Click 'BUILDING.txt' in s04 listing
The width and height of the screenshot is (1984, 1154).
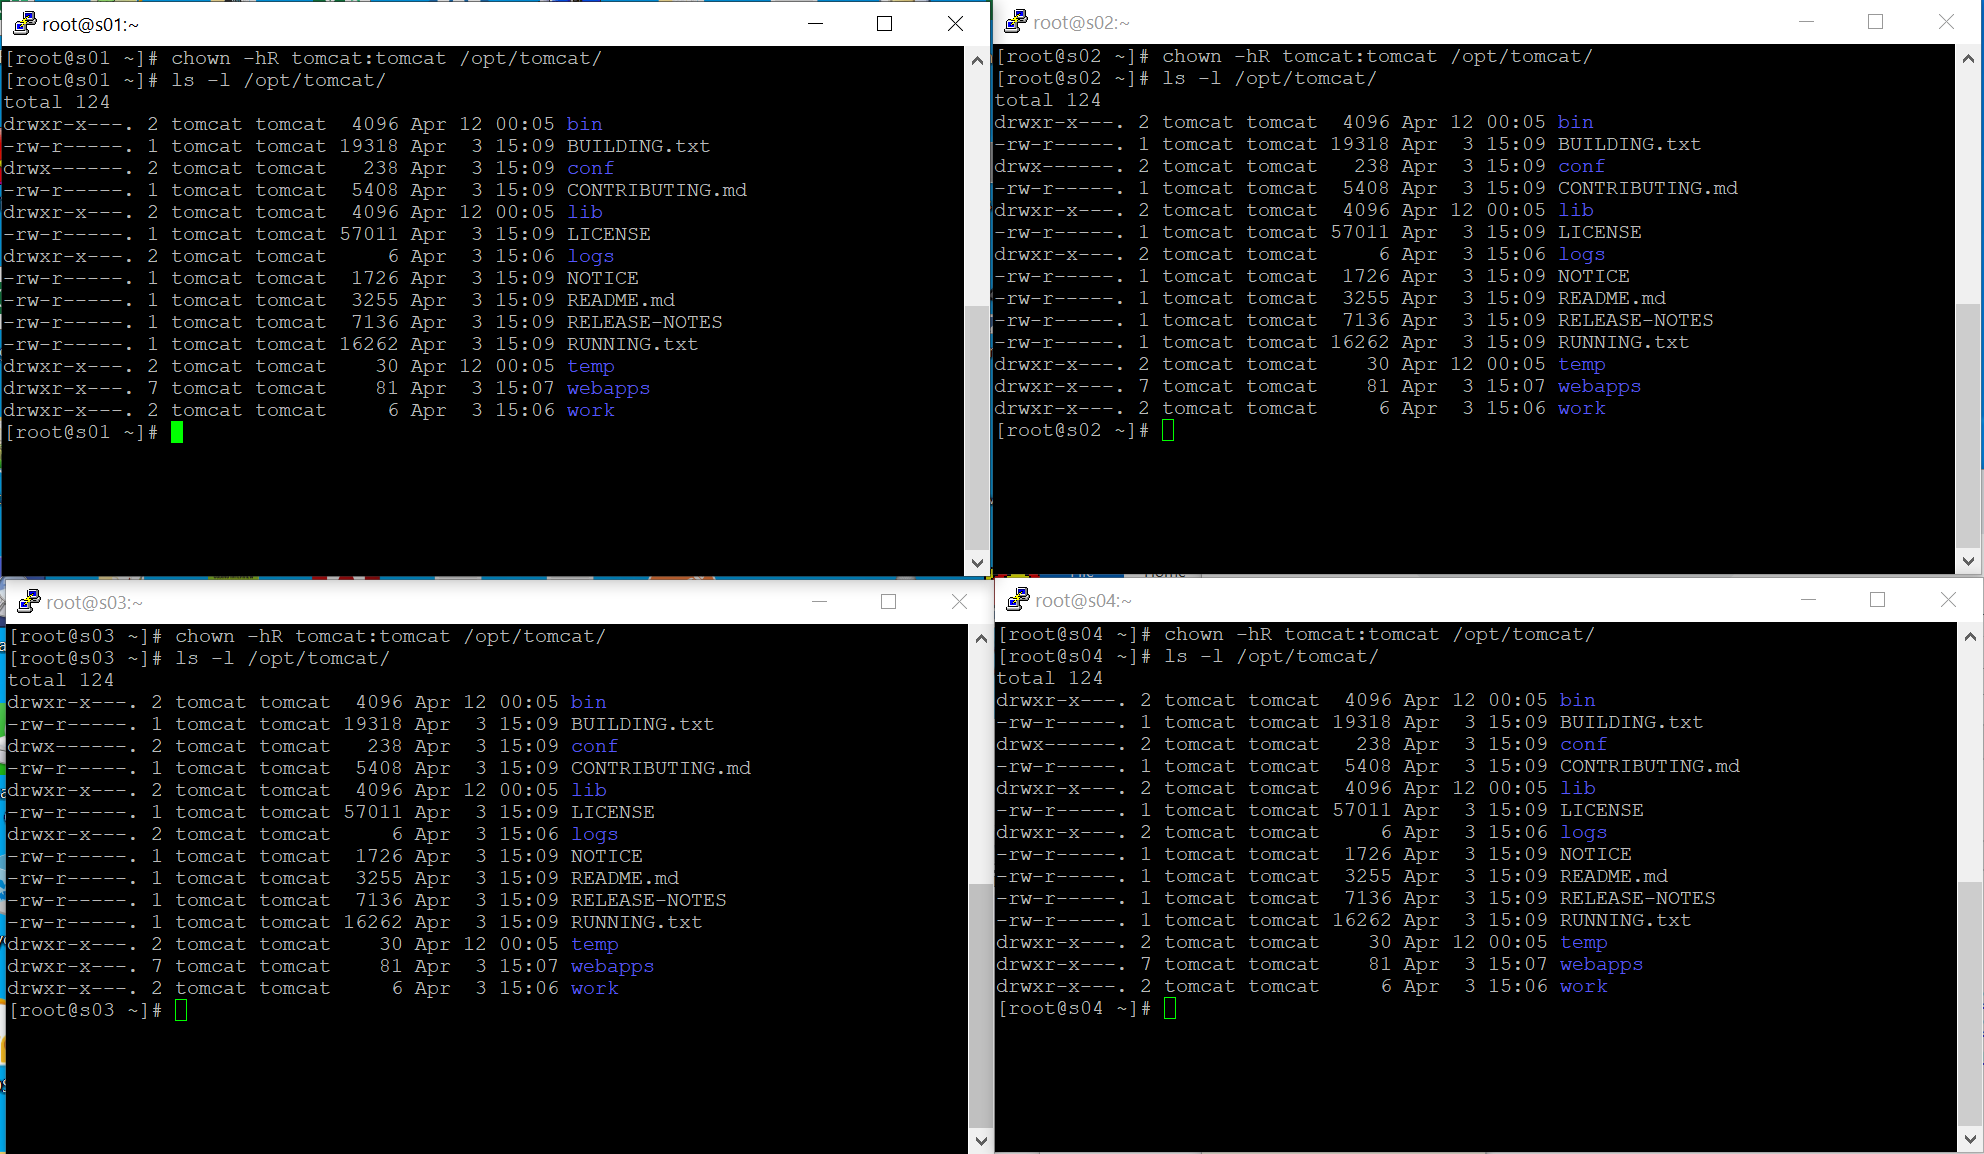point(1632,722)
